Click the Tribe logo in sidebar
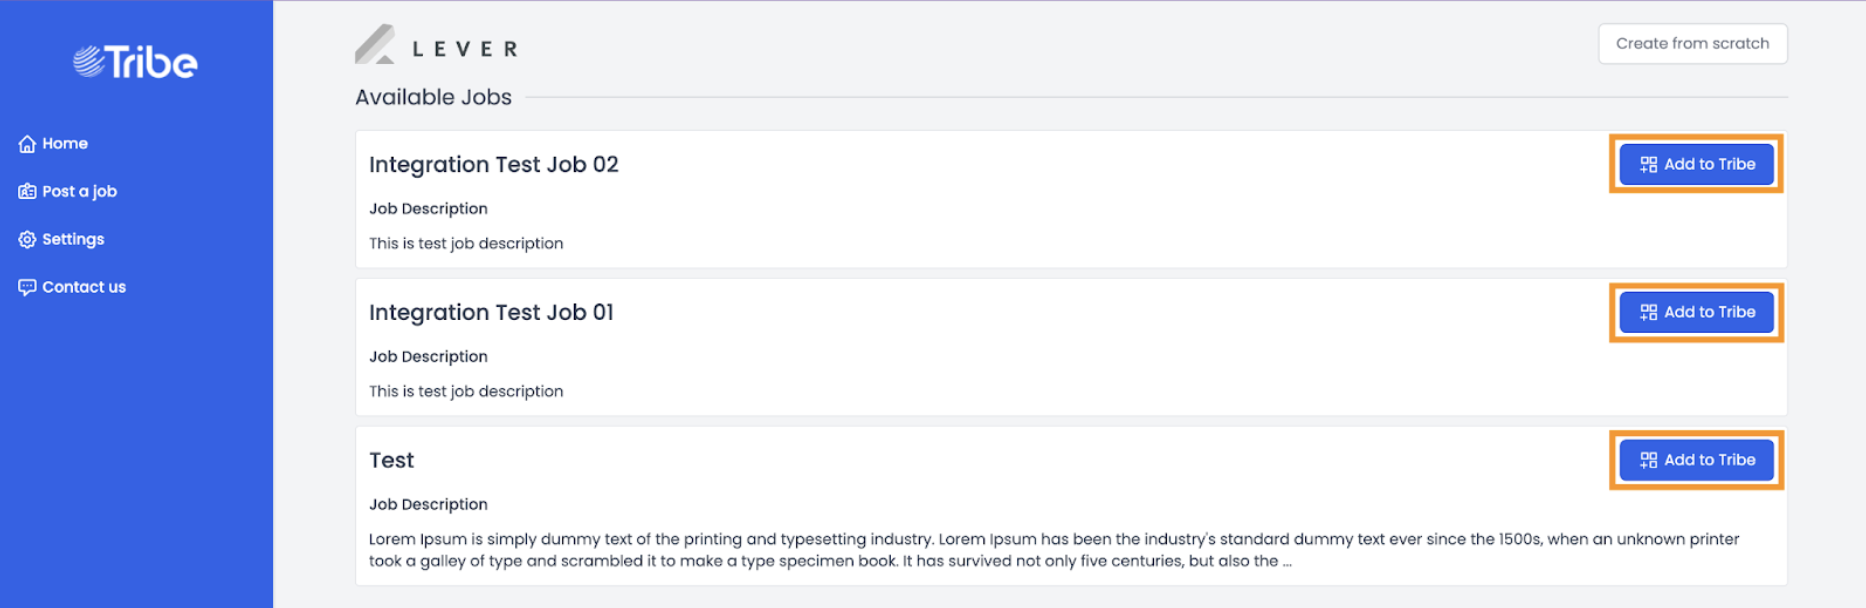The image size is (1866, 608). click(135, 62)
